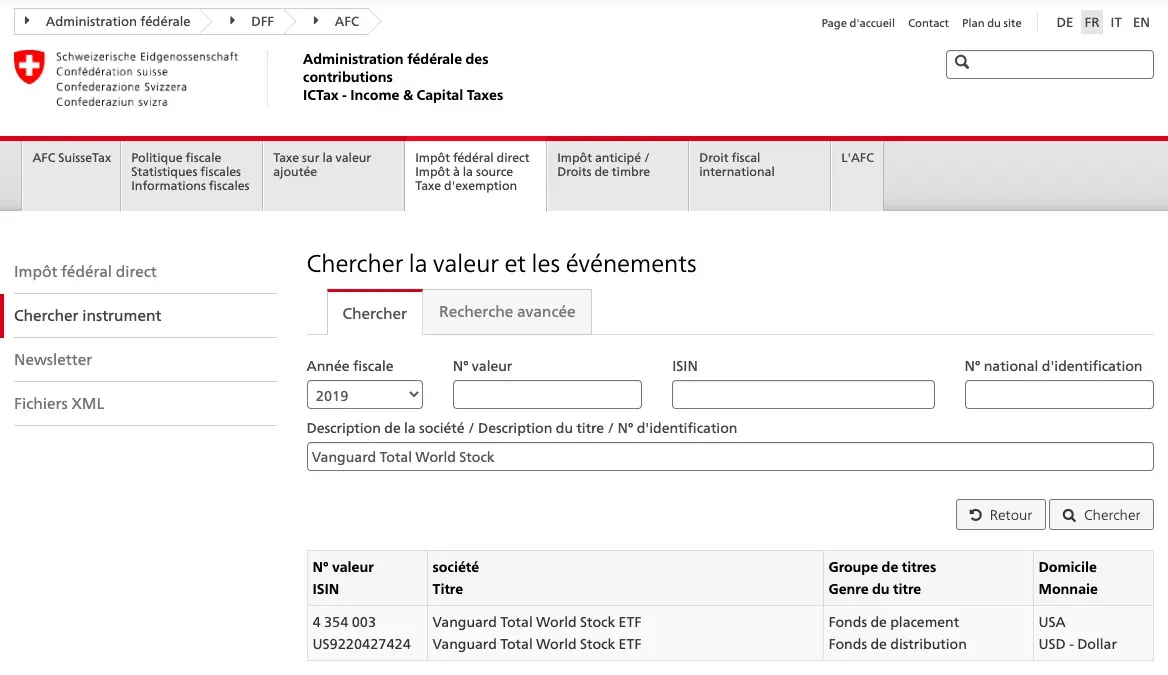1168x675 pixels.
Task: Click société Titre column header
Action: point(625,578)
